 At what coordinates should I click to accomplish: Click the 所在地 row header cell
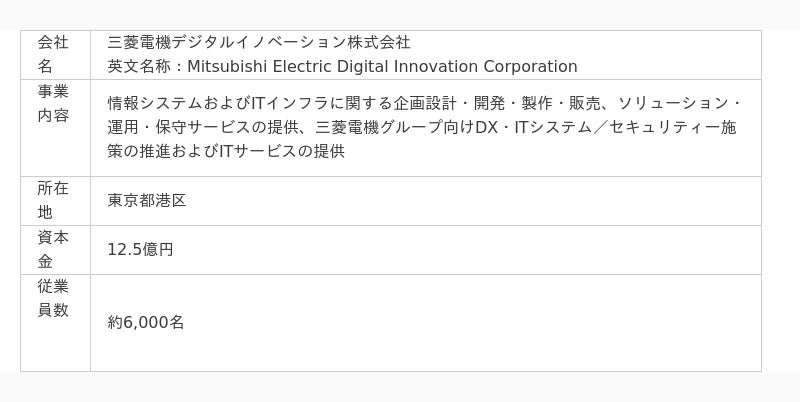[x=54, y=200]
